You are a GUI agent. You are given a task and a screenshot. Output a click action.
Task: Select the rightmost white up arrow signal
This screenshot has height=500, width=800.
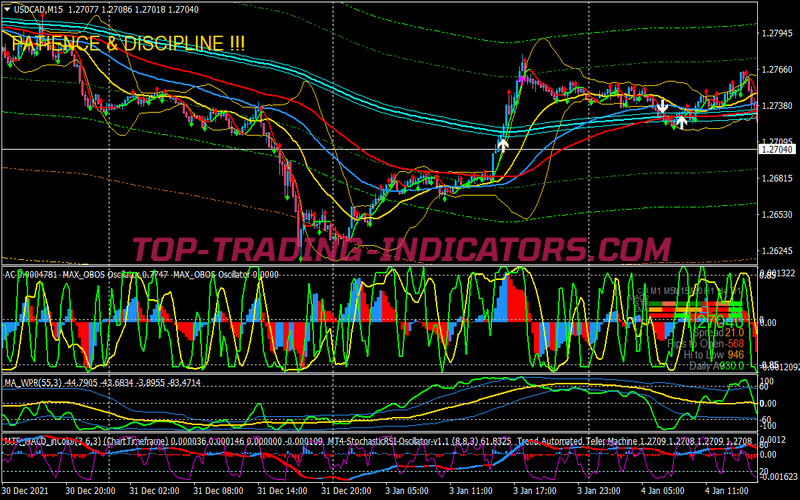[682, 122]
